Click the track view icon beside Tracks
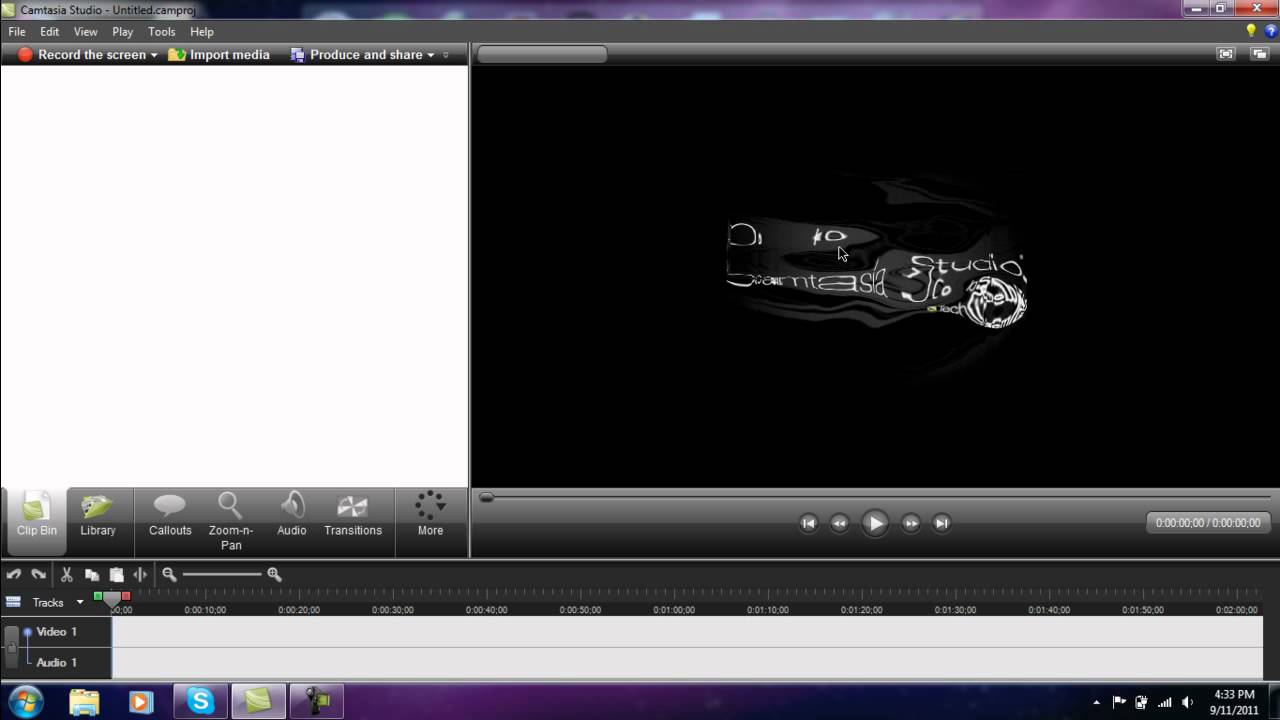 13,602
